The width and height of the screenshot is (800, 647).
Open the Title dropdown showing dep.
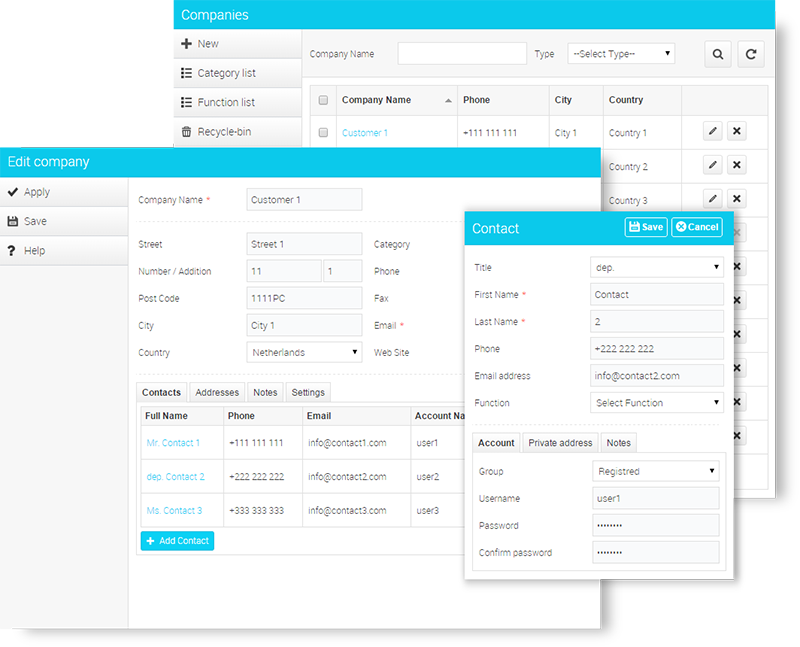pos(656,268)
